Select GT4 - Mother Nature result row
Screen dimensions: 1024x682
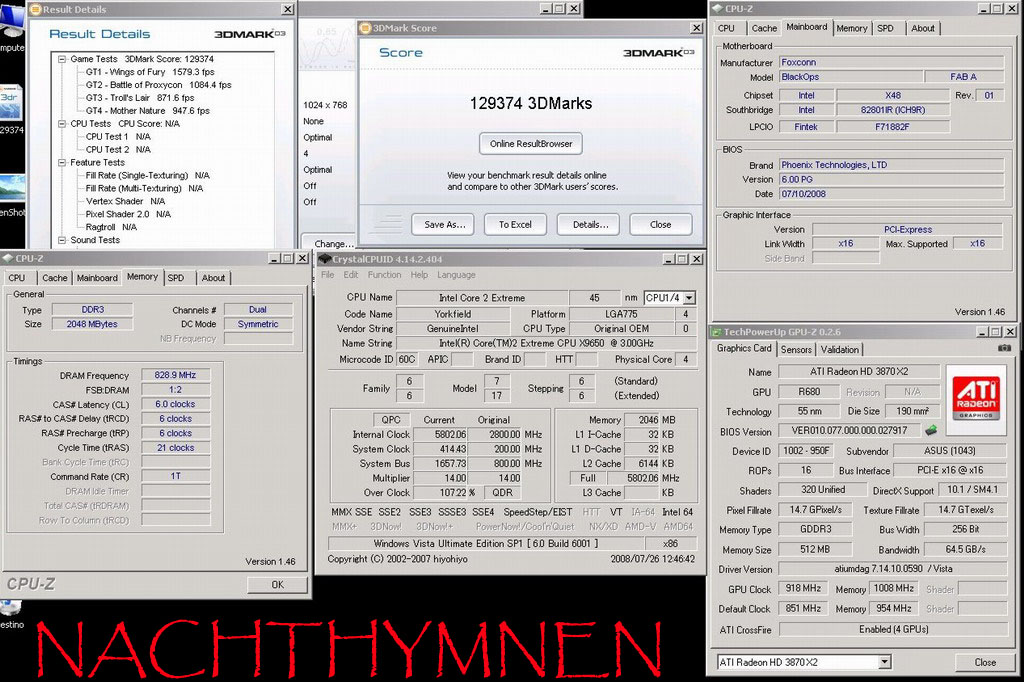tap(148, 110)
